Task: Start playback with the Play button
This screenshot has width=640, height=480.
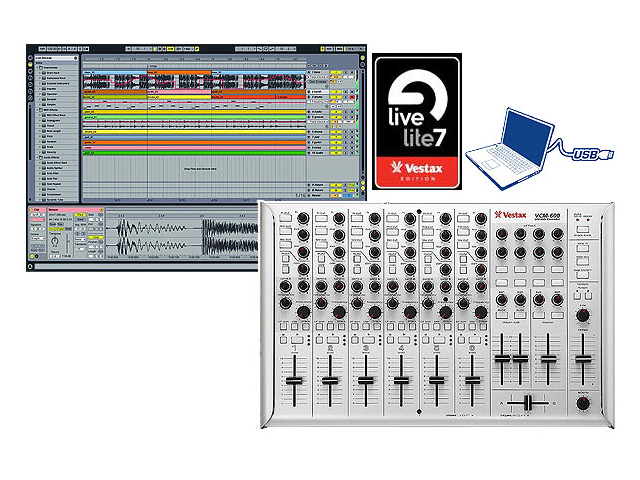Action: click(155, 49)
